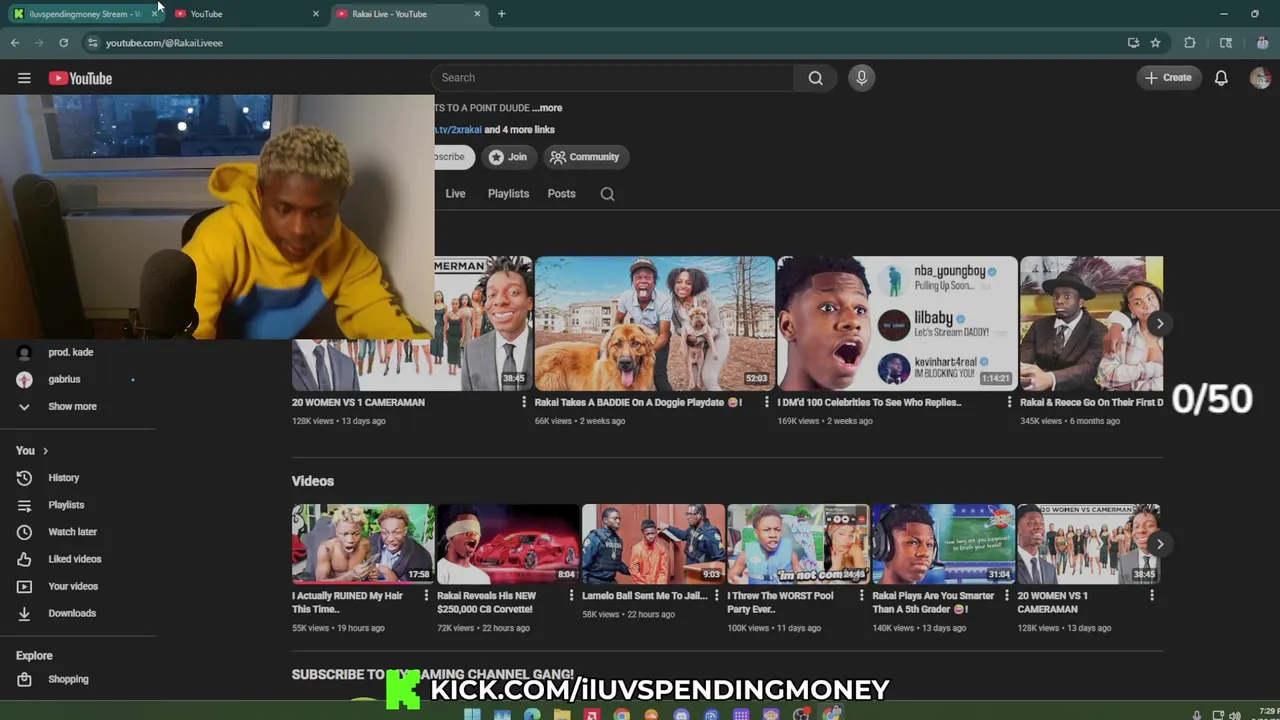Open title 'Rakai Reveals His NEW $250,000 C8 Corvette!'
Screen dimensions: 1280x720
(x=486, y=602)
